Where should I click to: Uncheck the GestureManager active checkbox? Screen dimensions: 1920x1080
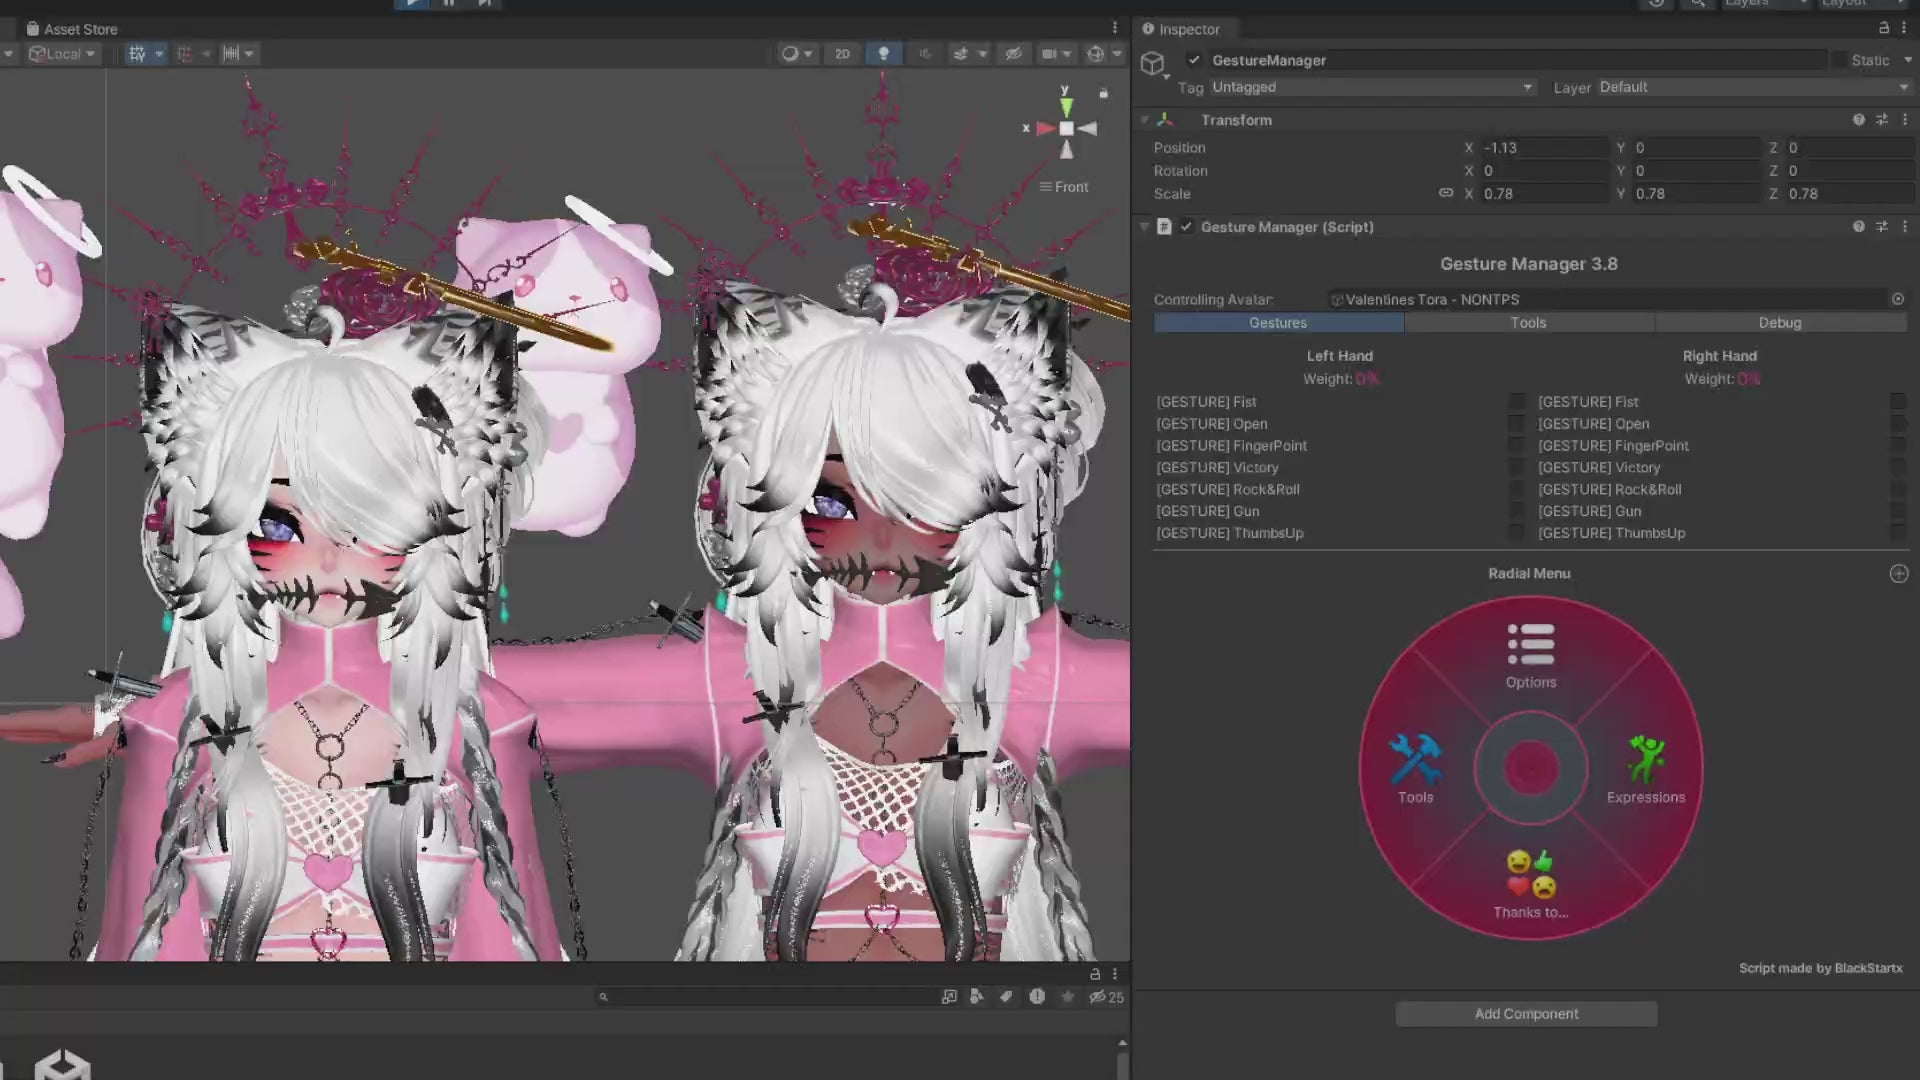1193,60
